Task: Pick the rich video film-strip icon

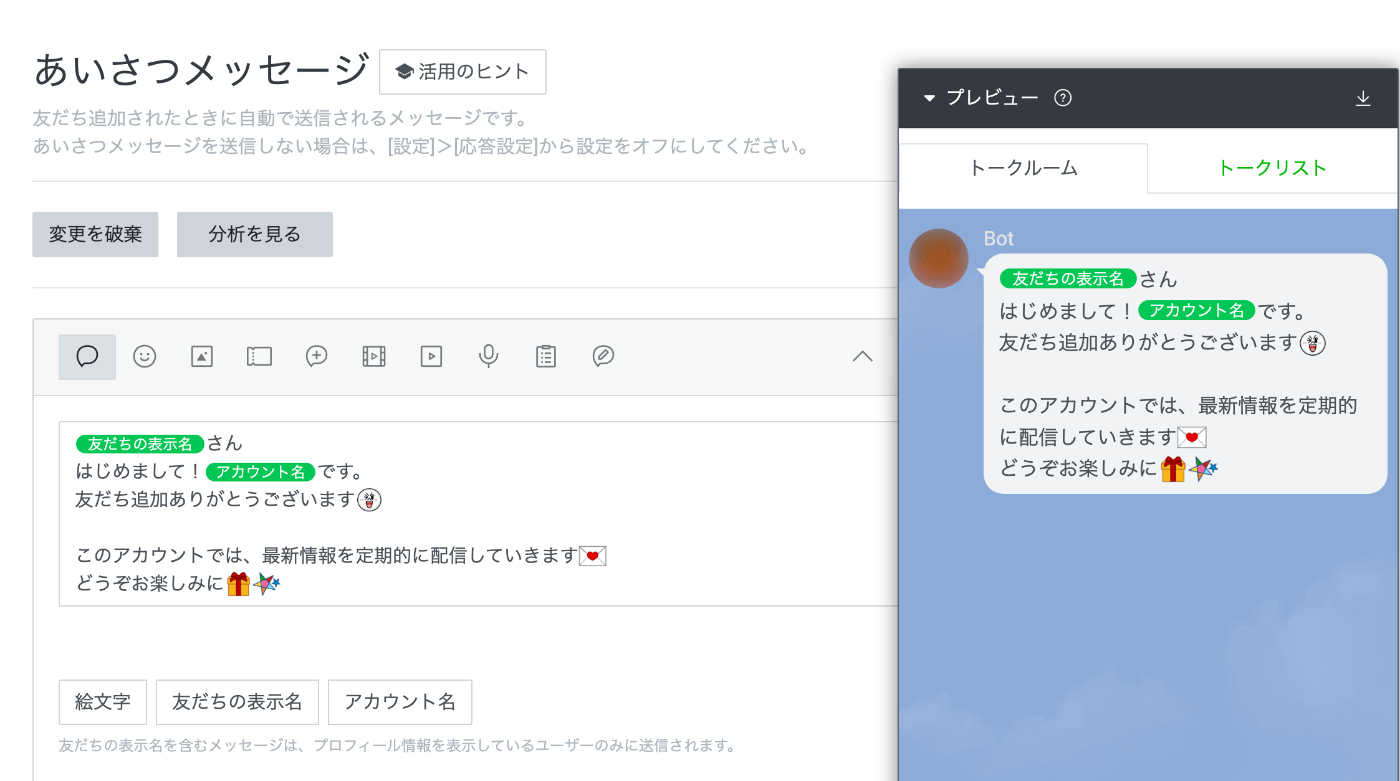Action: 374,356
